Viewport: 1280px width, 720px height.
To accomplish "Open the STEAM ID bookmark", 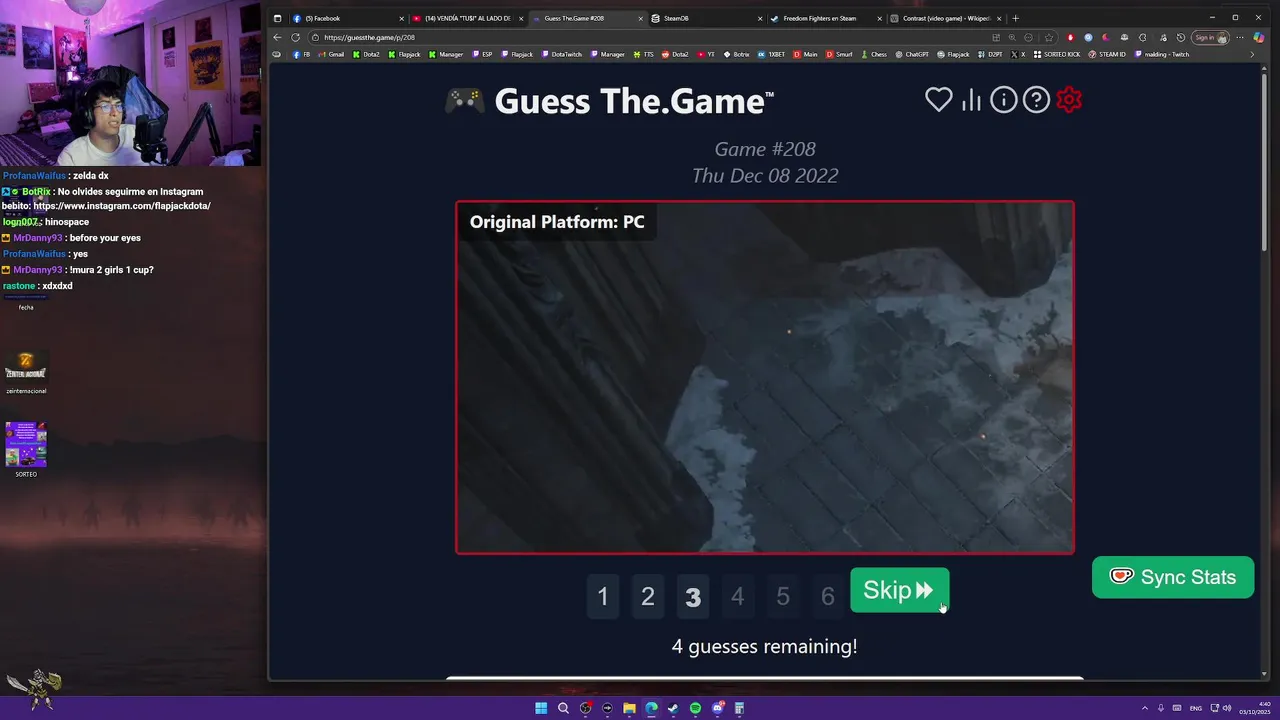I will [x=1107, y=54].
